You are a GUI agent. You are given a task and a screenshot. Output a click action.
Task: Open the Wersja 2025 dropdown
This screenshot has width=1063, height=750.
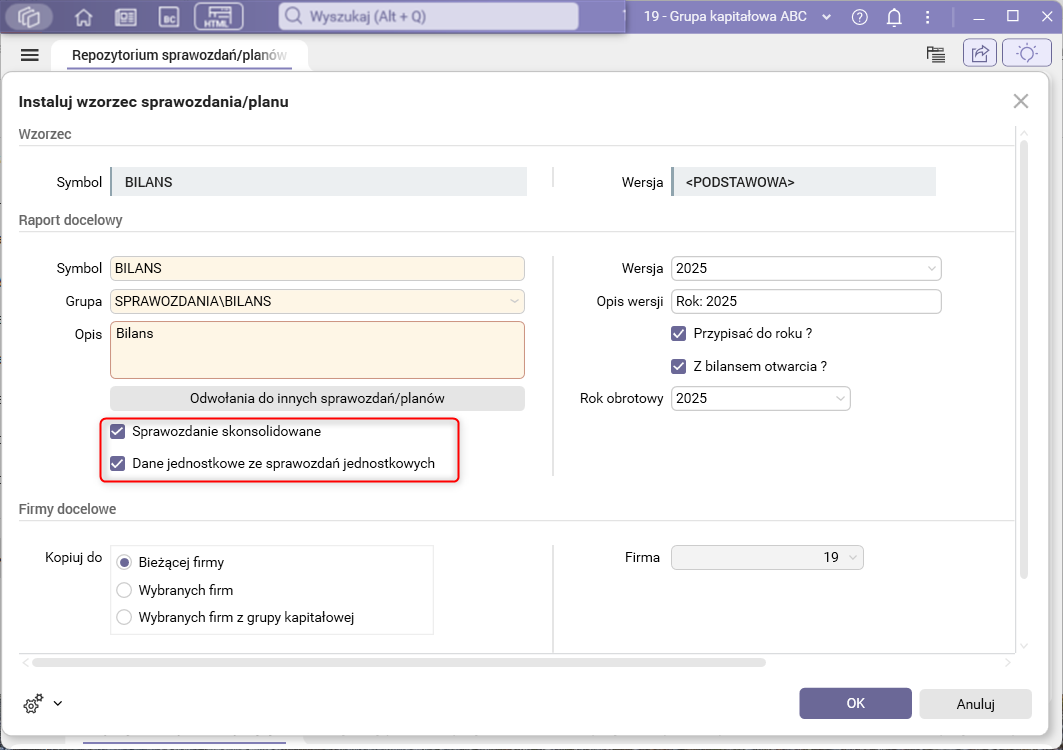tap(931, 269)
